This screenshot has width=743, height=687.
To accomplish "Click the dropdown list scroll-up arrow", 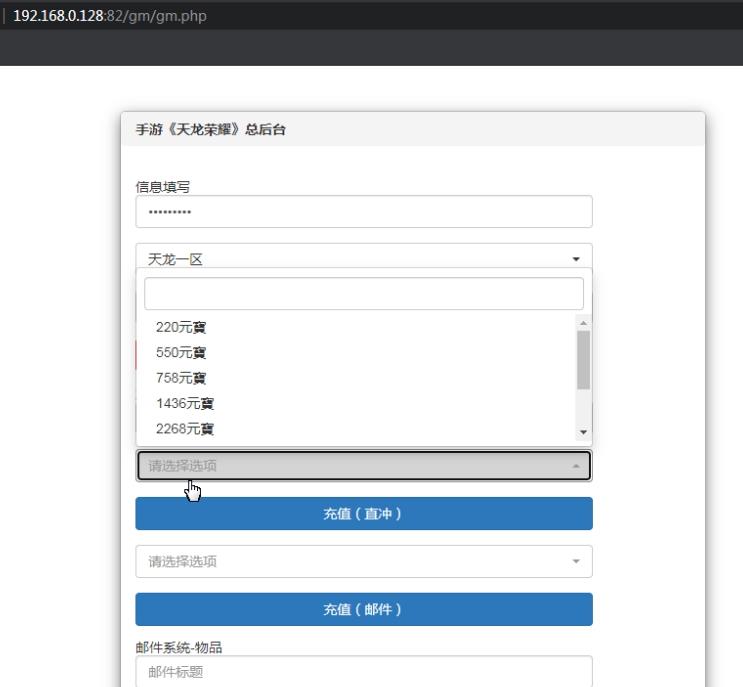I will tap(583, 323).
